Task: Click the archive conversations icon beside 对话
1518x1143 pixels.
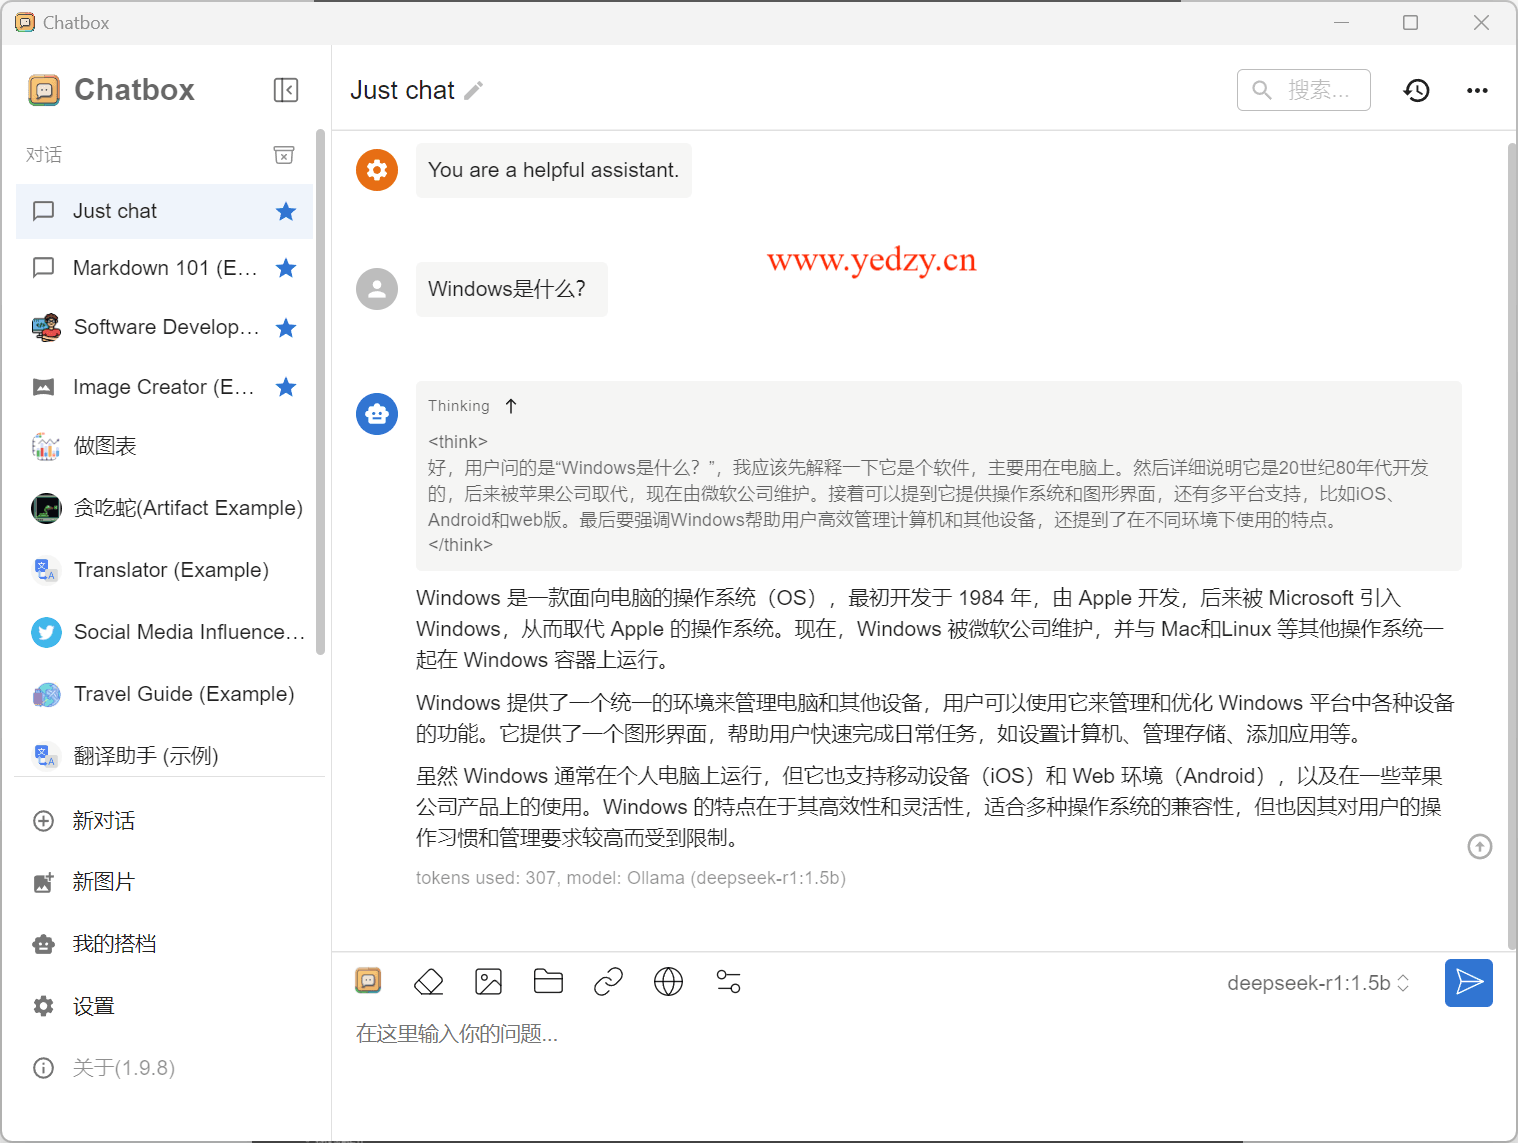Action: point(284,155)
